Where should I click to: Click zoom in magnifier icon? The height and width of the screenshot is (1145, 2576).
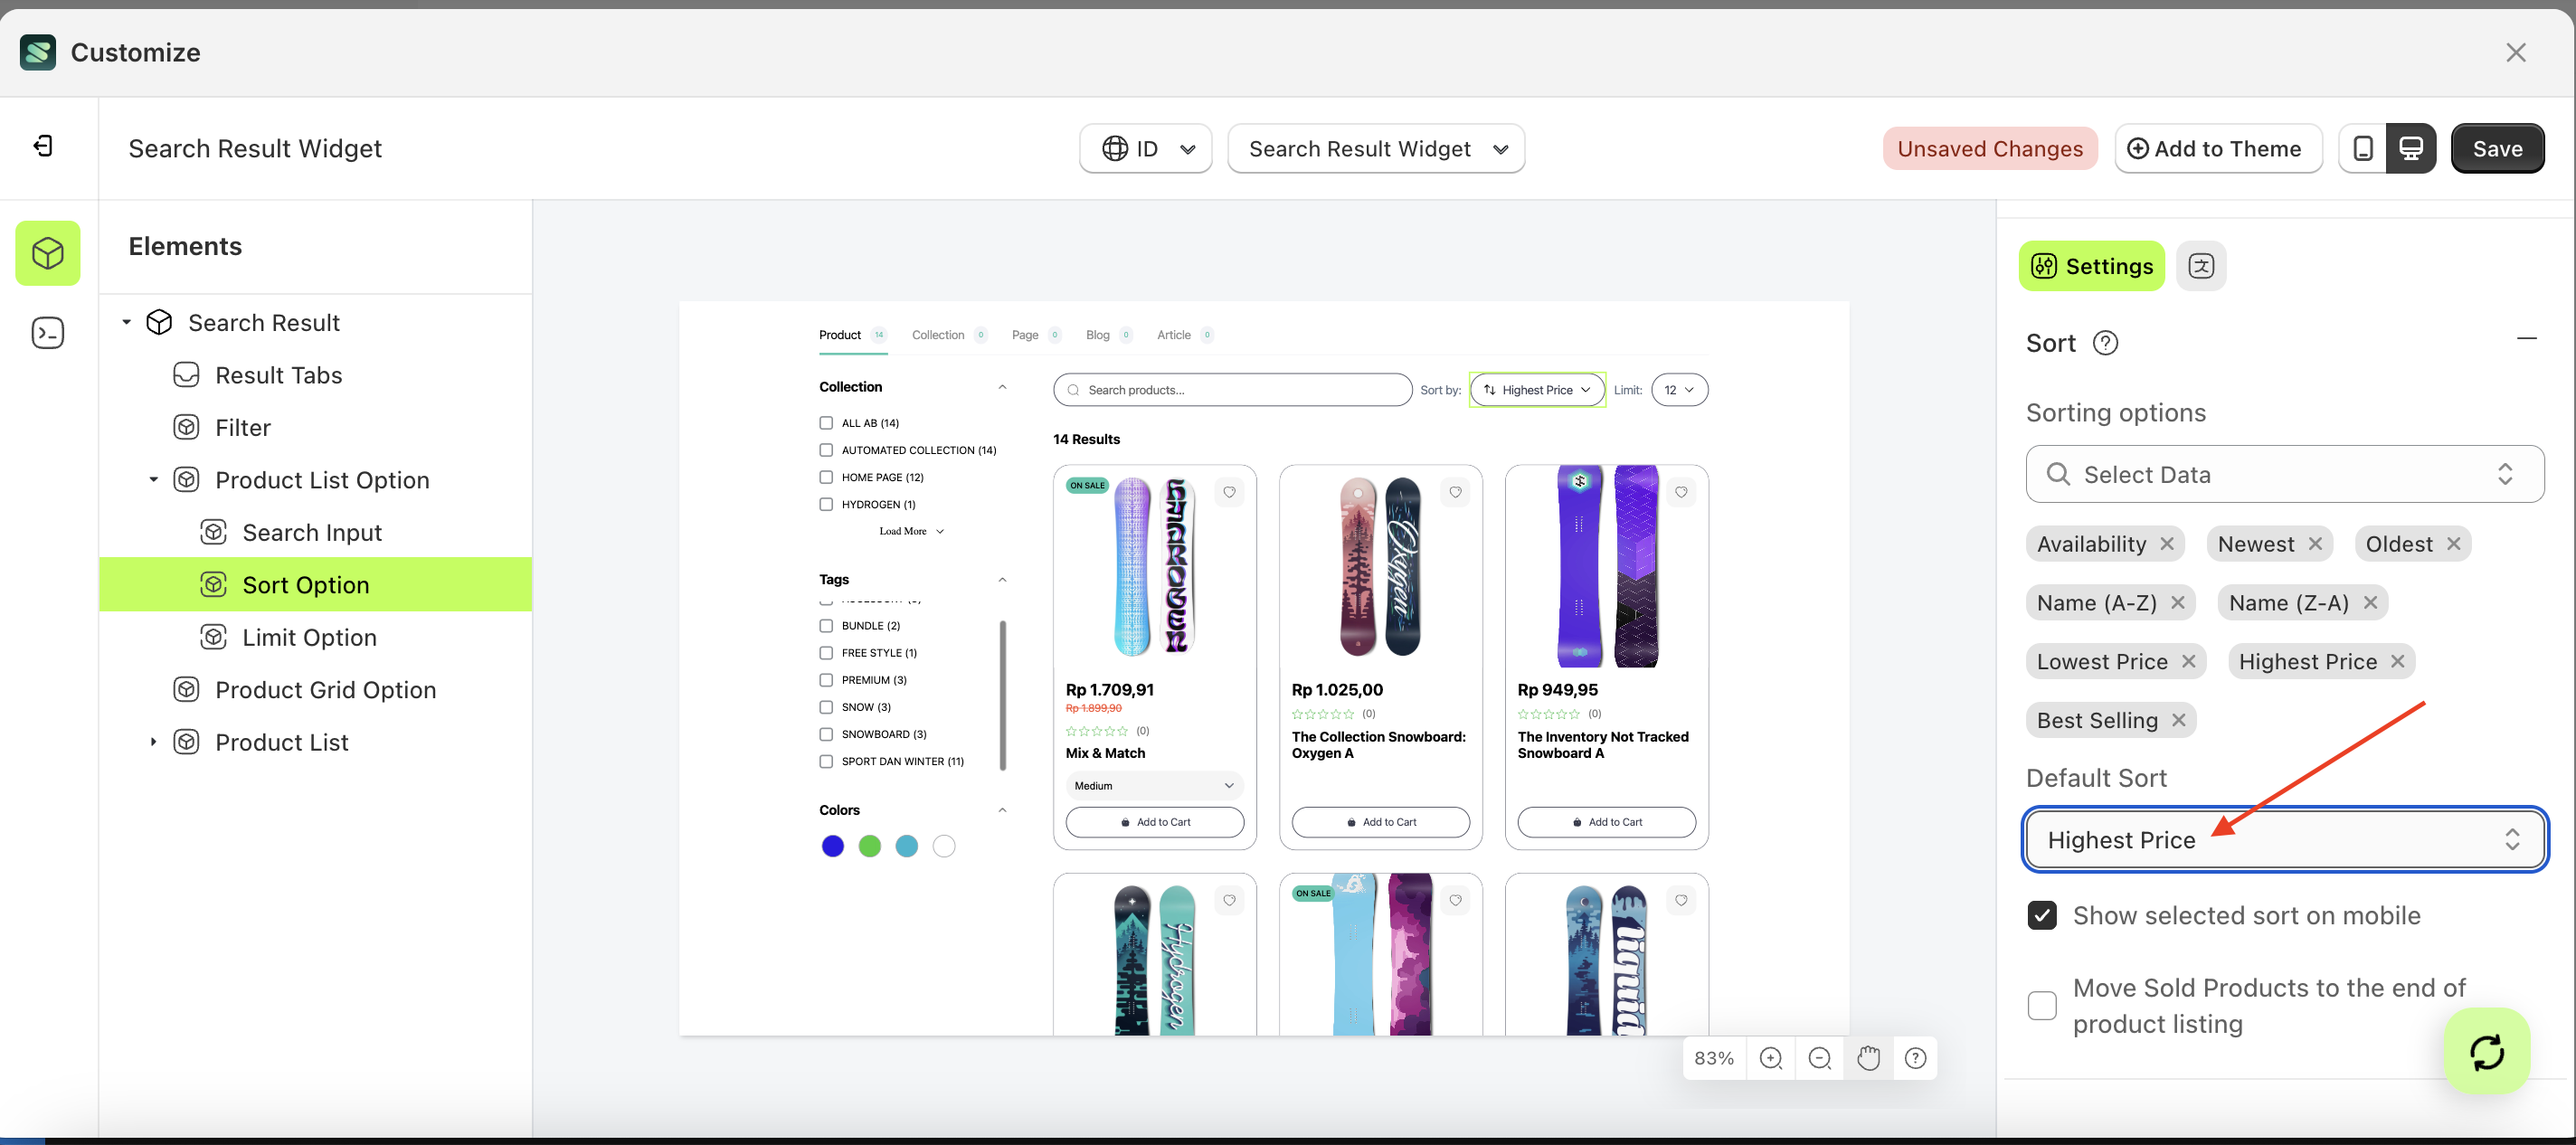1770,1058
